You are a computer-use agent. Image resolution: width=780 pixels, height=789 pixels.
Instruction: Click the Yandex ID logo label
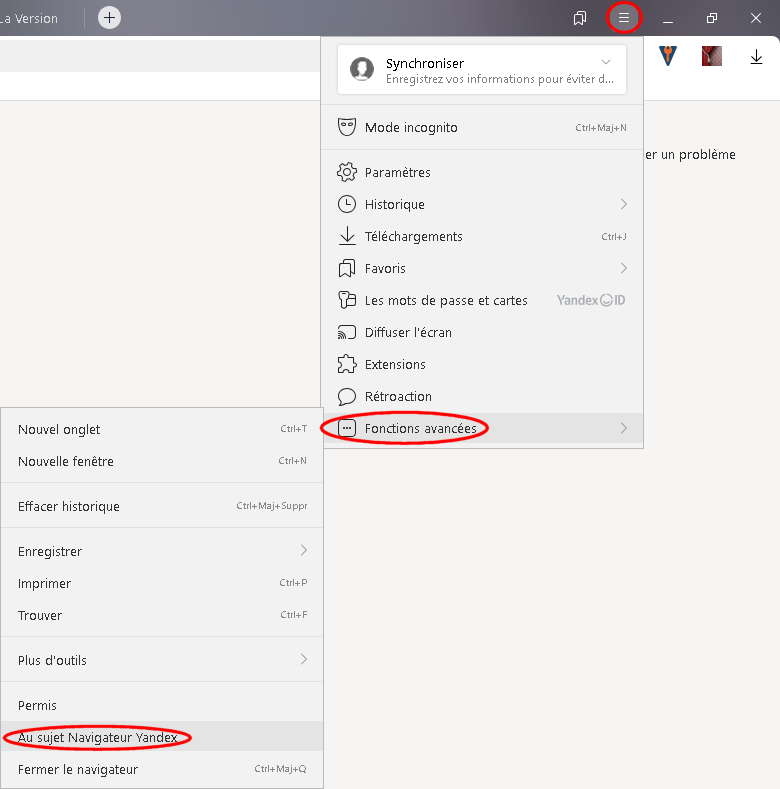click(x=591, y=300)
